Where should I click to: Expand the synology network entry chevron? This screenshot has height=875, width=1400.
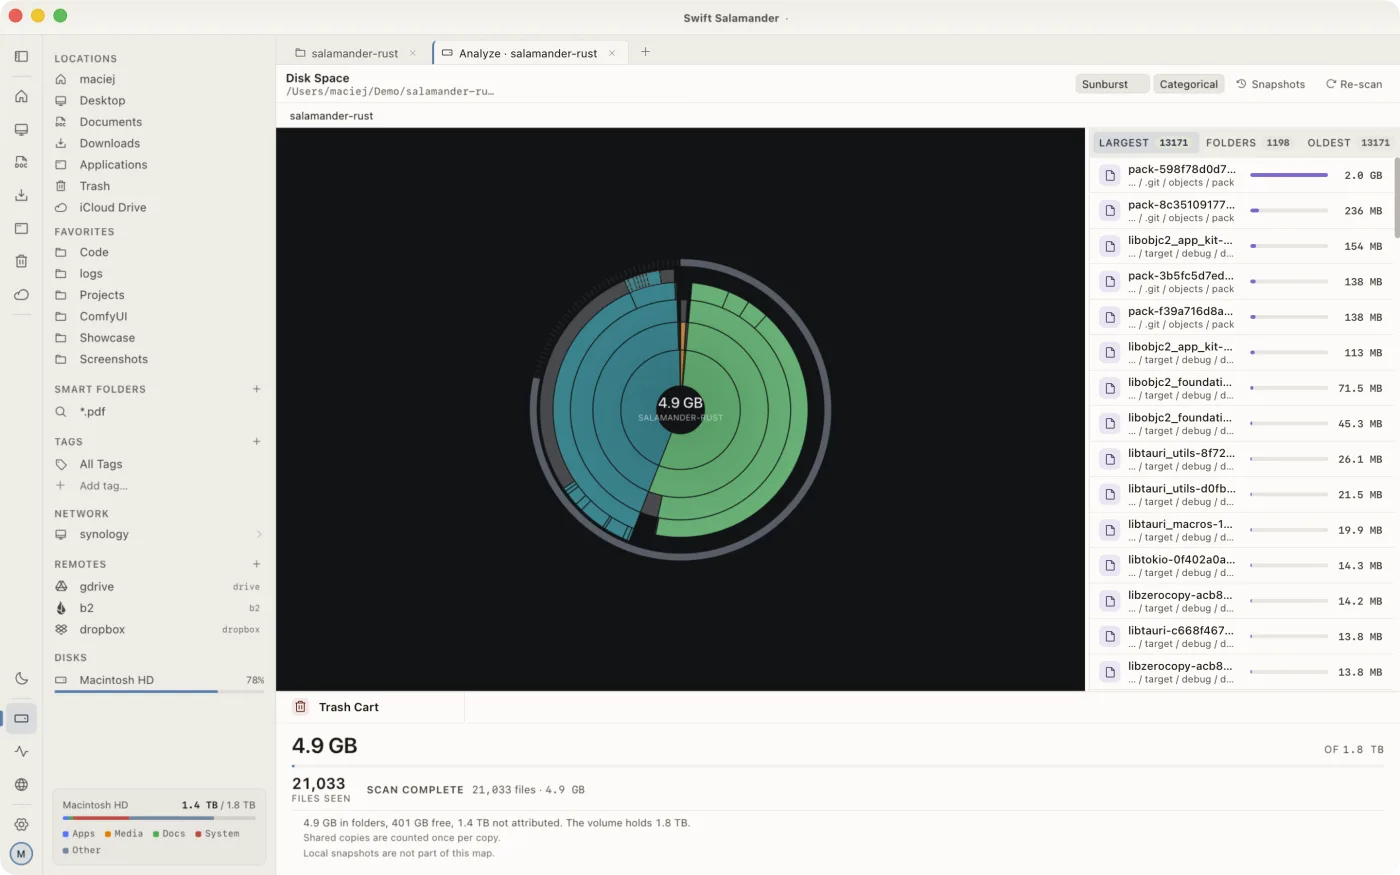259,535
